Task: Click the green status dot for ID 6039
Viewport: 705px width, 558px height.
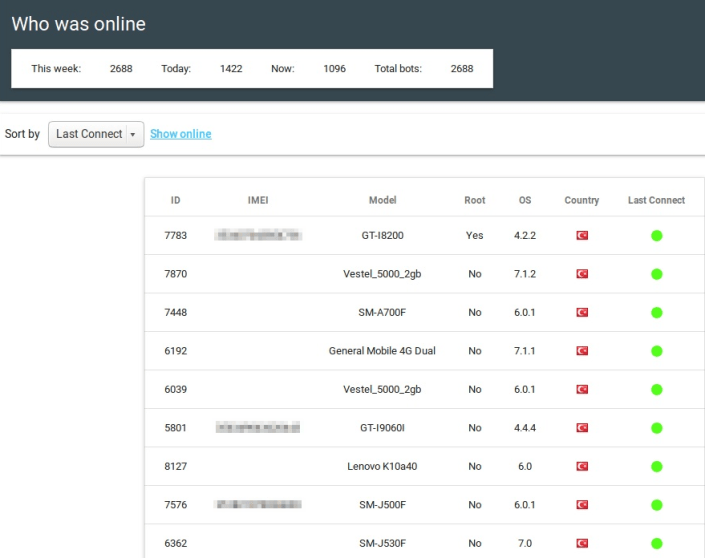Action: click(657, 390)
